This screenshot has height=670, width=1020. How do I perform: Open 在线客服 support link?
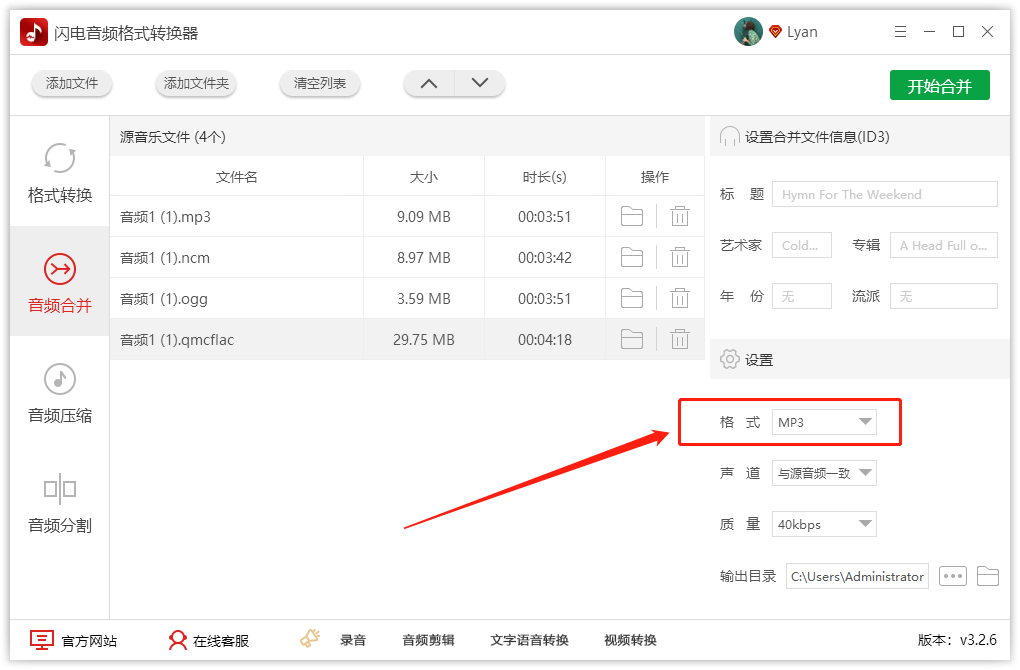coord(208,640)
